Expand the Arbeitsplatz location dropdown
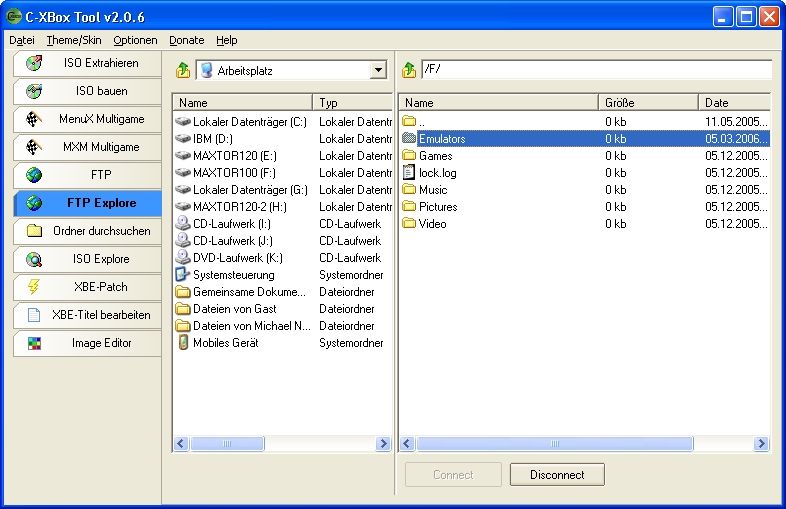Image resolution: width=786 pixels, height=509 pixels. (378, 70)
